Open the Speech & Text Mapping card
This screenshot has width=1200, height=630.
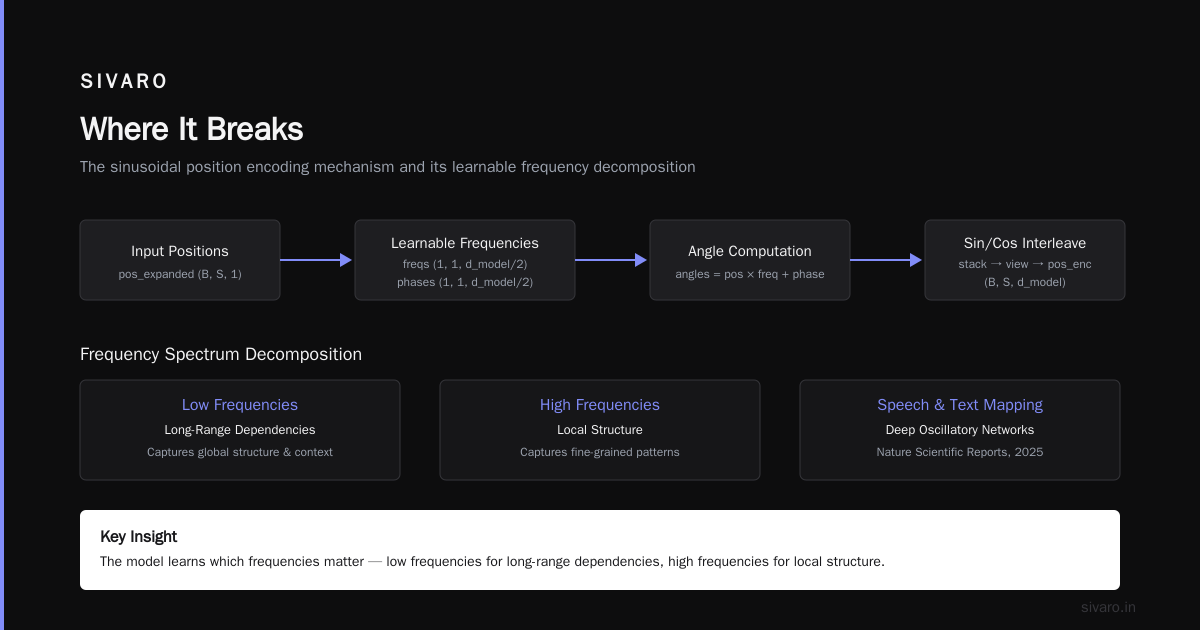[x=960, y=430]
